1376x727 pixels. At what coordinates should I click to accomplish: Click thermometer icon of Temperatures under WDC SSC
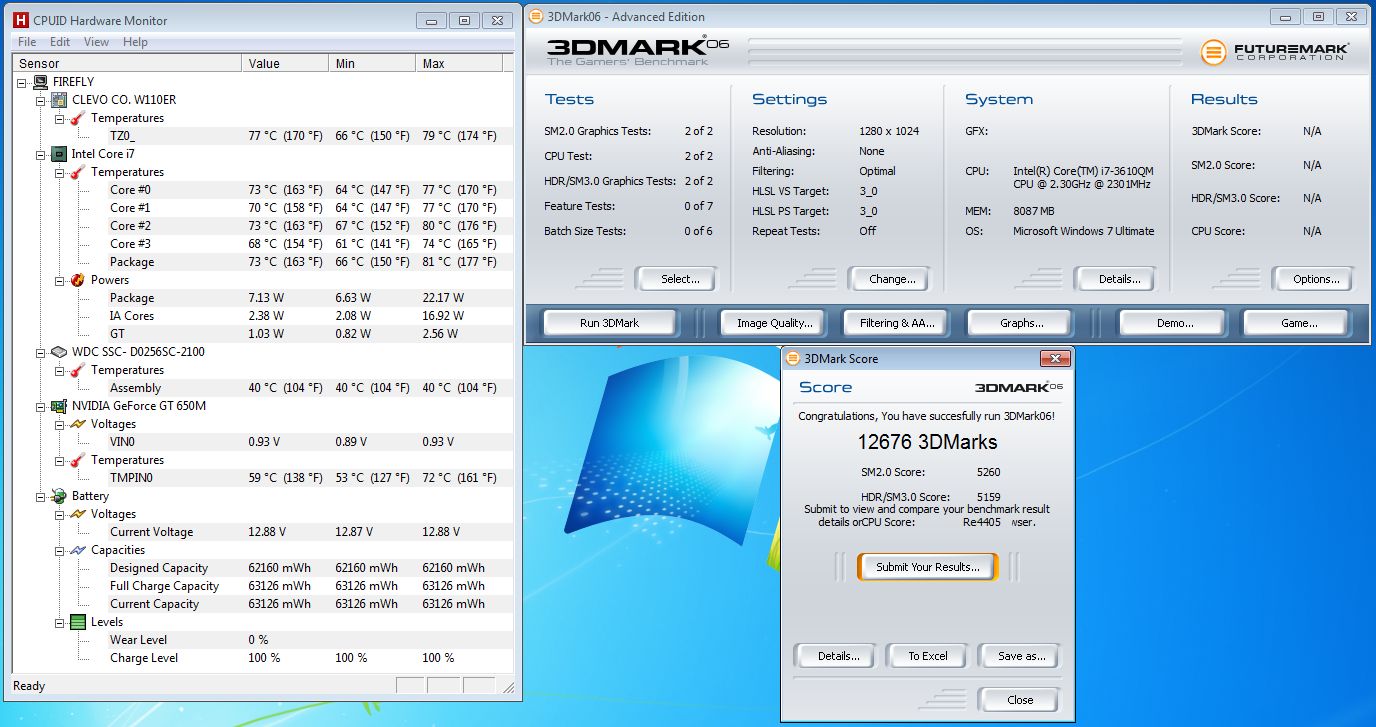pyautogui.click(x=79, y=370)
